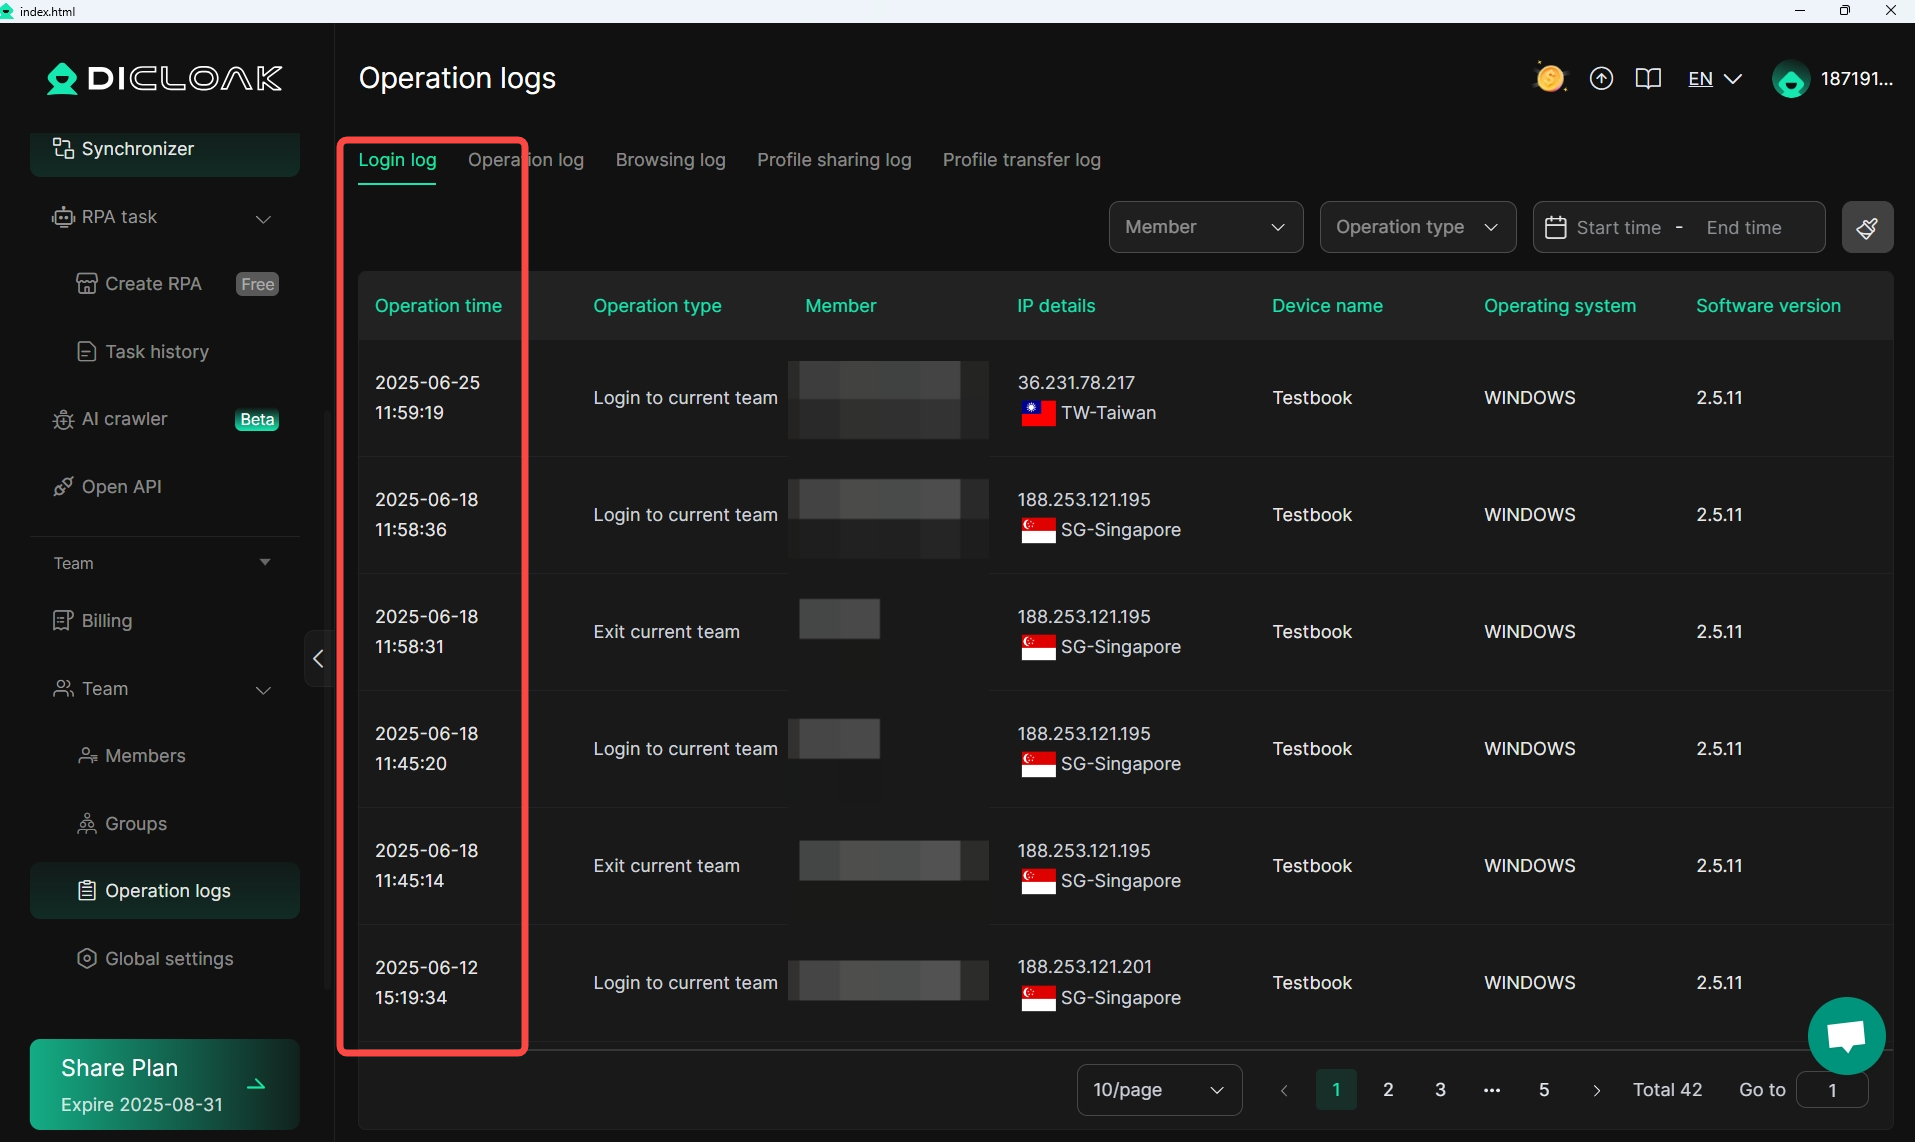Switch to the Profile sharing log tab

(834, 160)
